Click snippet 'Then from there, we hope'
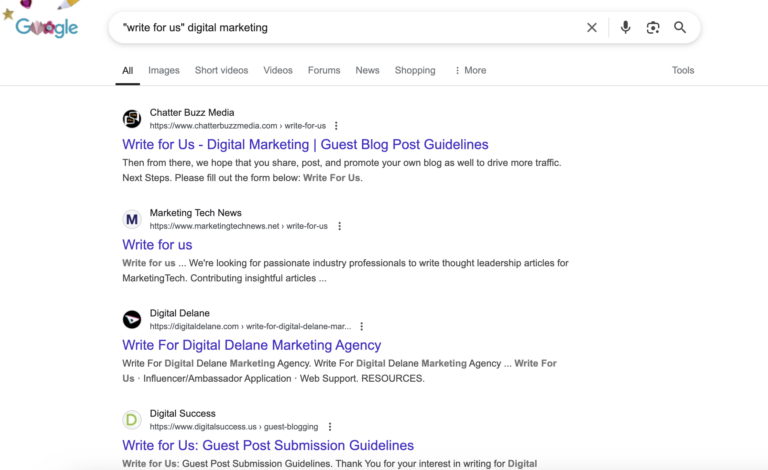 pyautogui.click(x=342, y=170)
